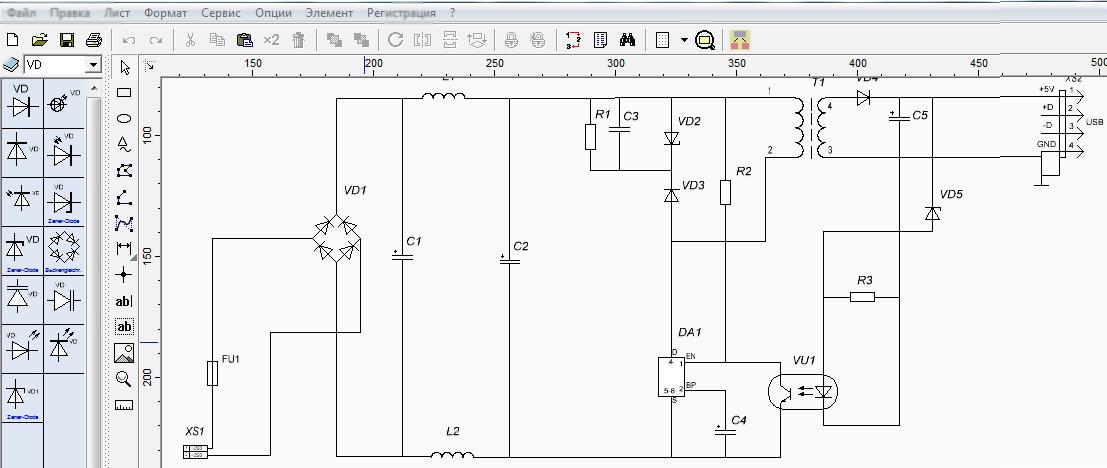This screenshot has height=468, width=1107.
Task: Select the line drawing tool
Action: tap(124, 197)
